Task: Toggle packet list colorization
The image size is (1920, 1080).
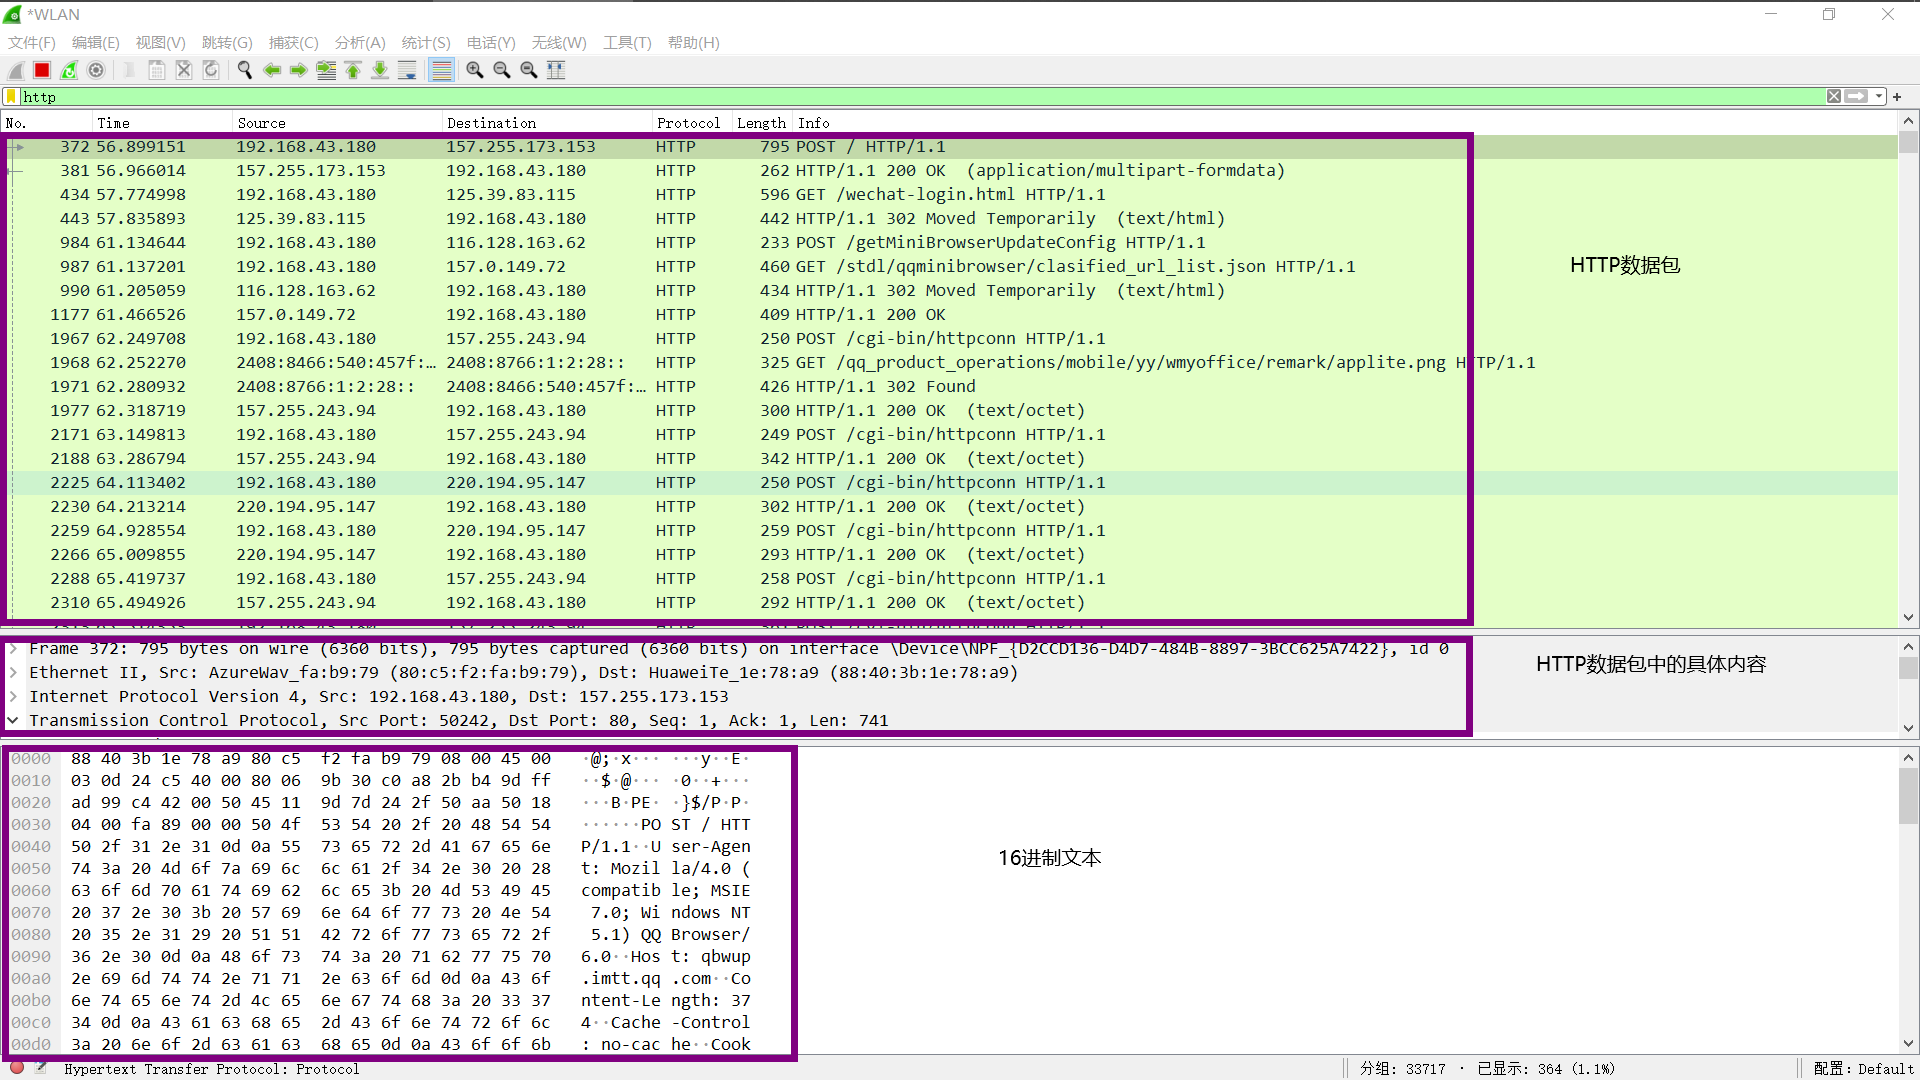Action: pyautogui.click(x=441, y=70)
